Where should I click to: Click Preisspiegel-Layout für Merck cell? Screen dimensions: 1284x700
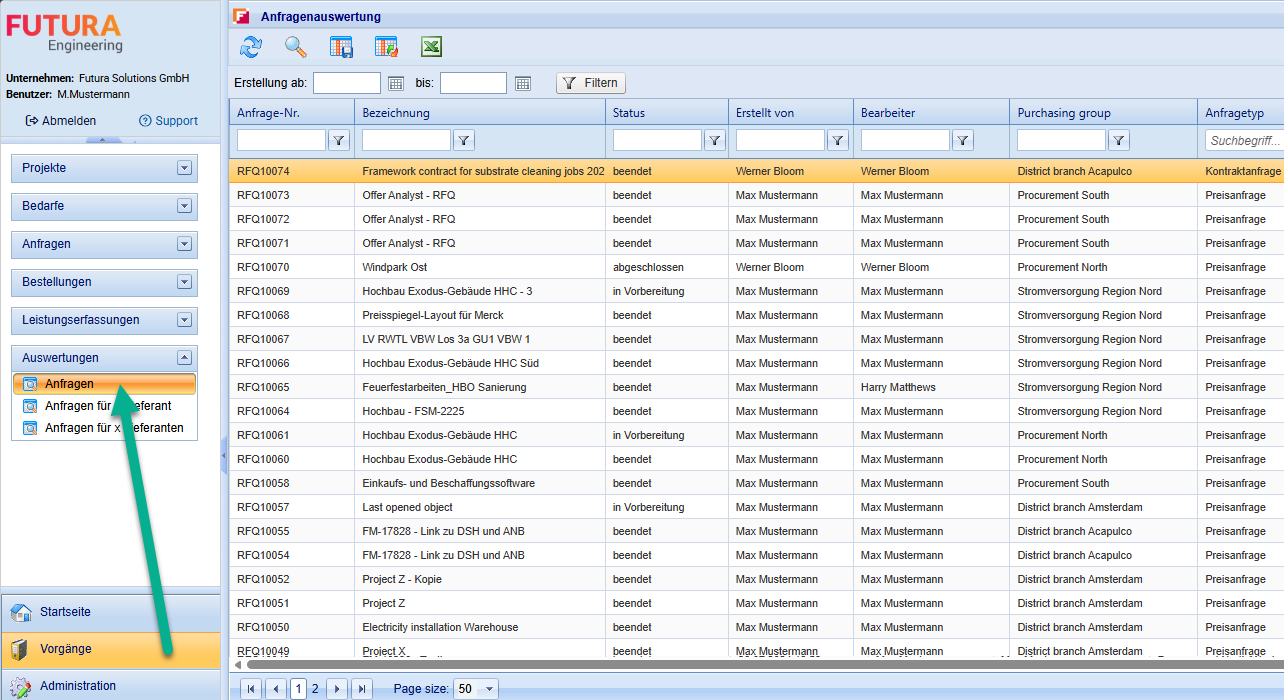pyautogui.click(x=480, y=315)
